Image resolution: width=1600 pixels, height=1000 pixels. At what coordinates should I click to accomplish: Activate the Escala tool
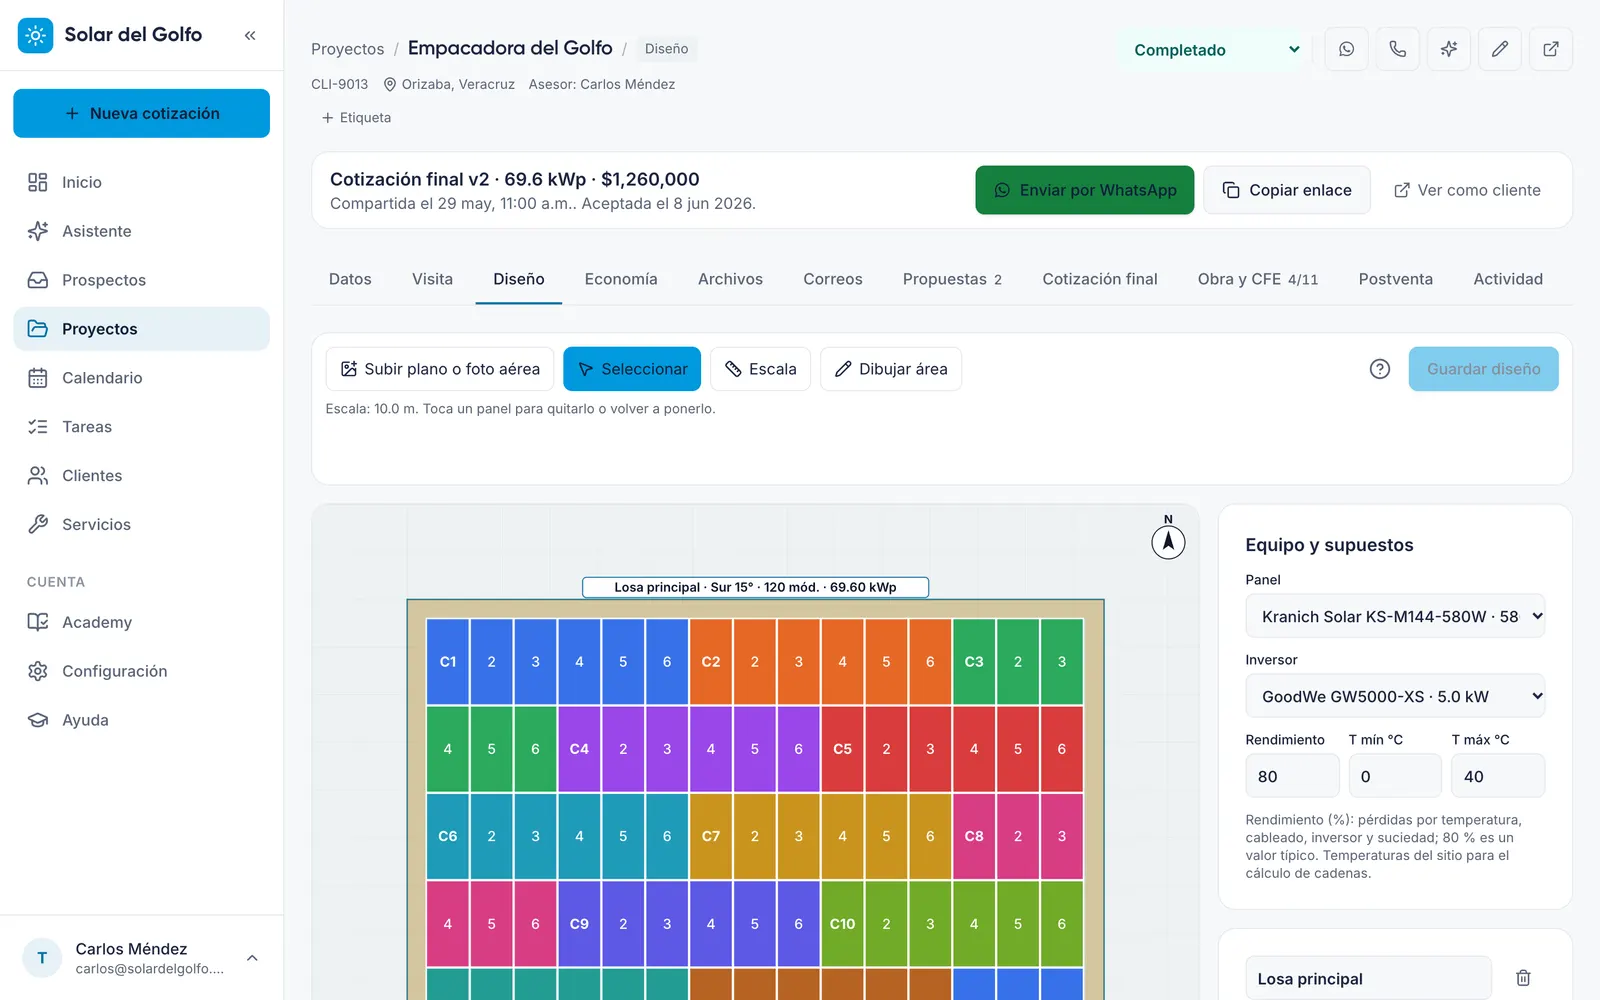(x=761, y=369)
